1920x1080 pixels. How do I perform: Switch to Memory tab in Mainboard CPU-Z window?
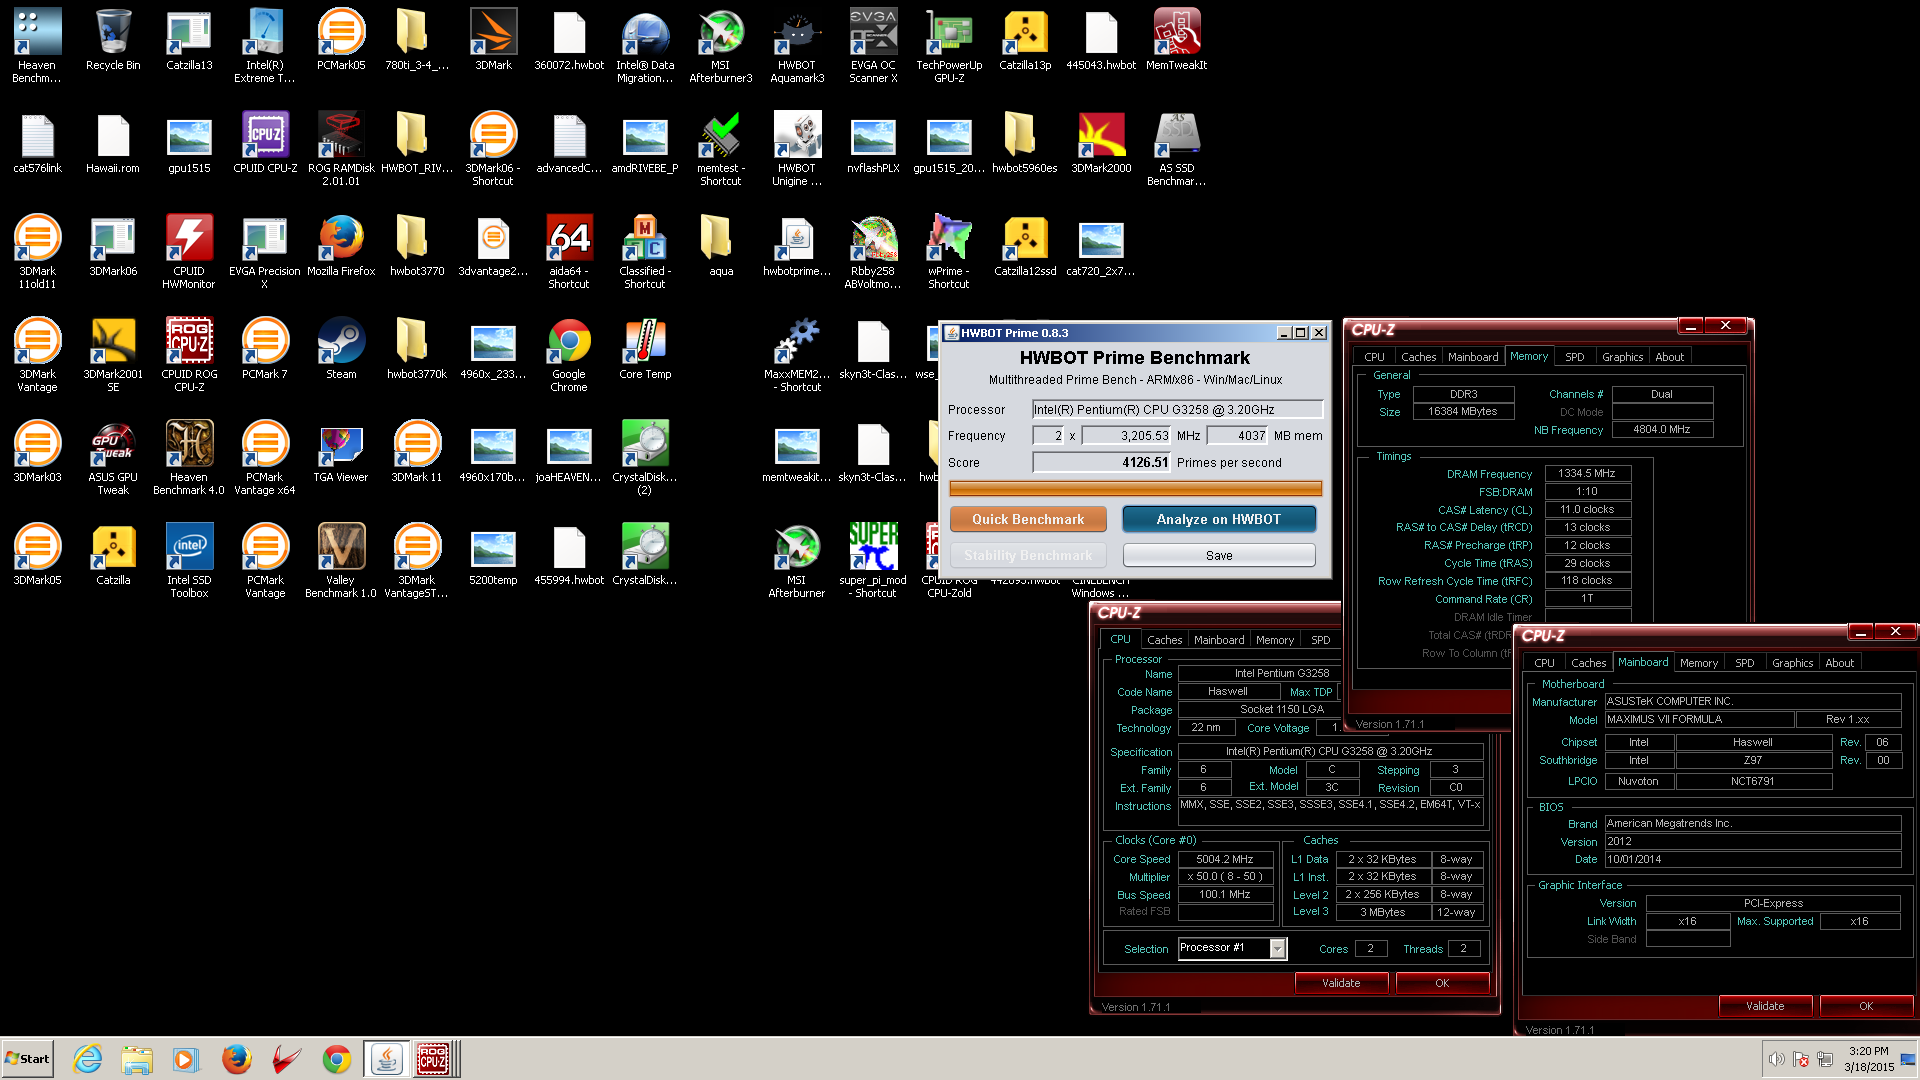pos(1698,663)
